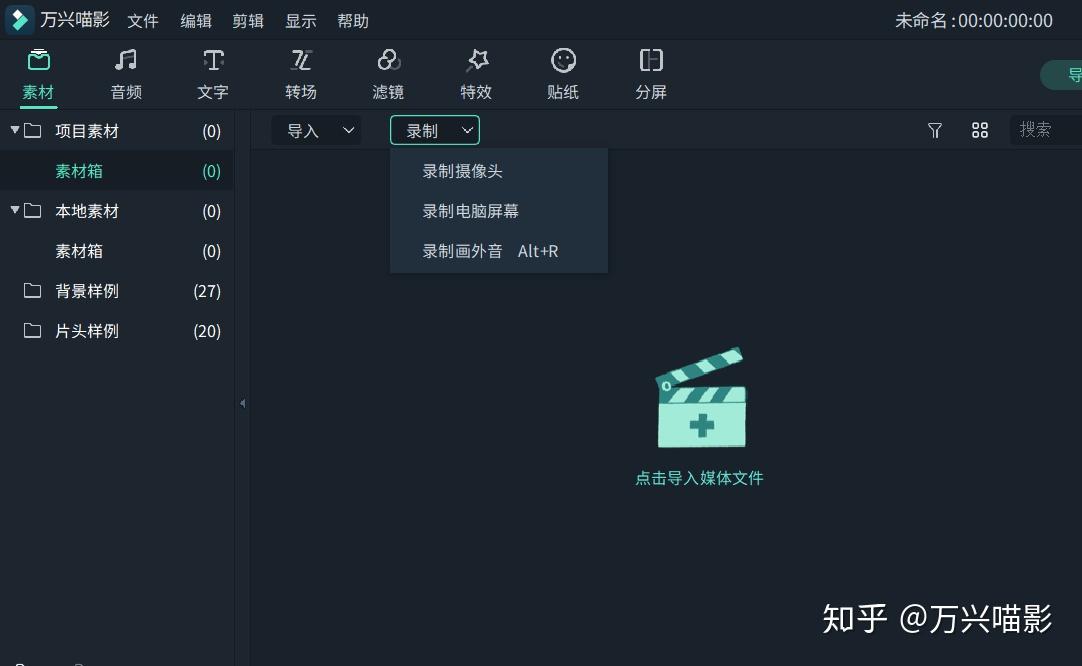Click the clapperboard import media icon

(701, 398)
